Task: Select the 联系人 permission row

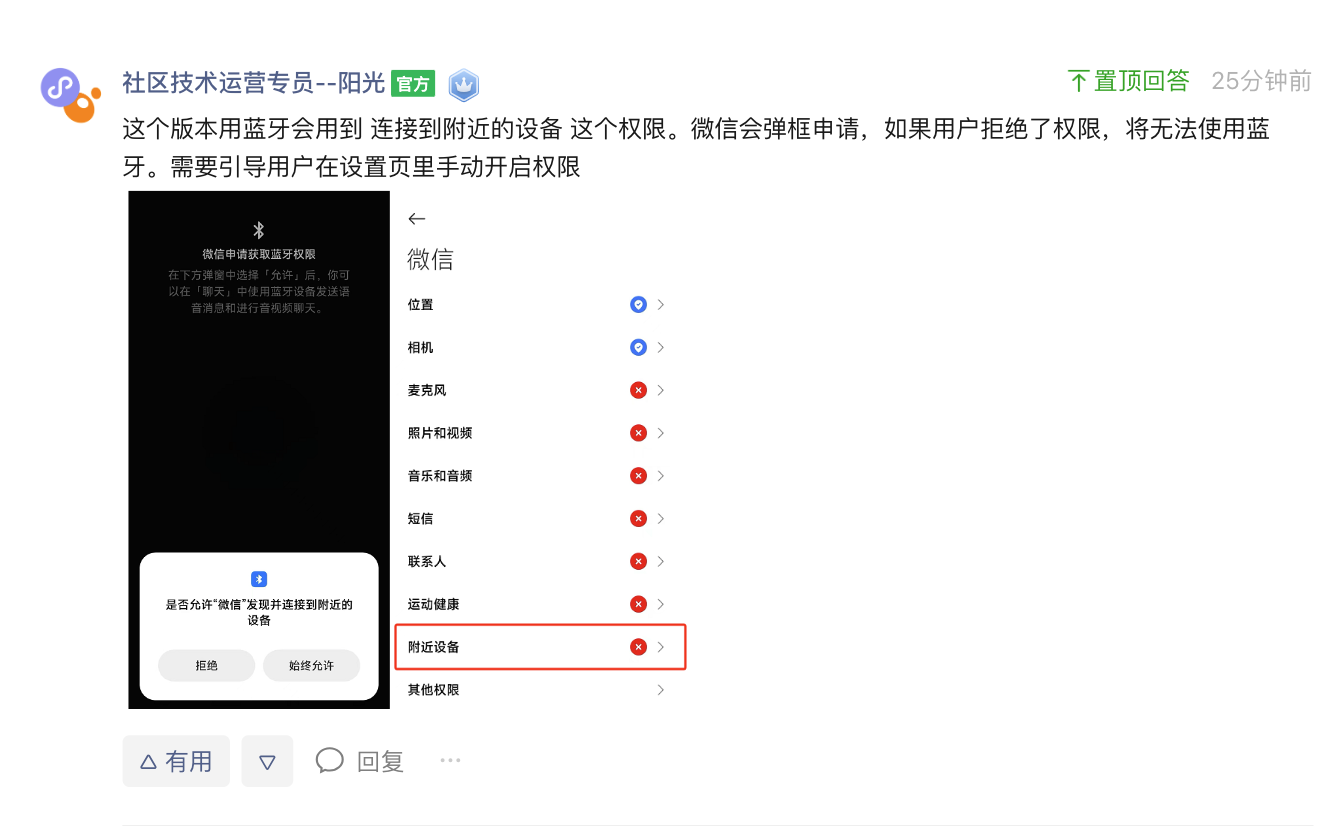Action: [537, 561]
